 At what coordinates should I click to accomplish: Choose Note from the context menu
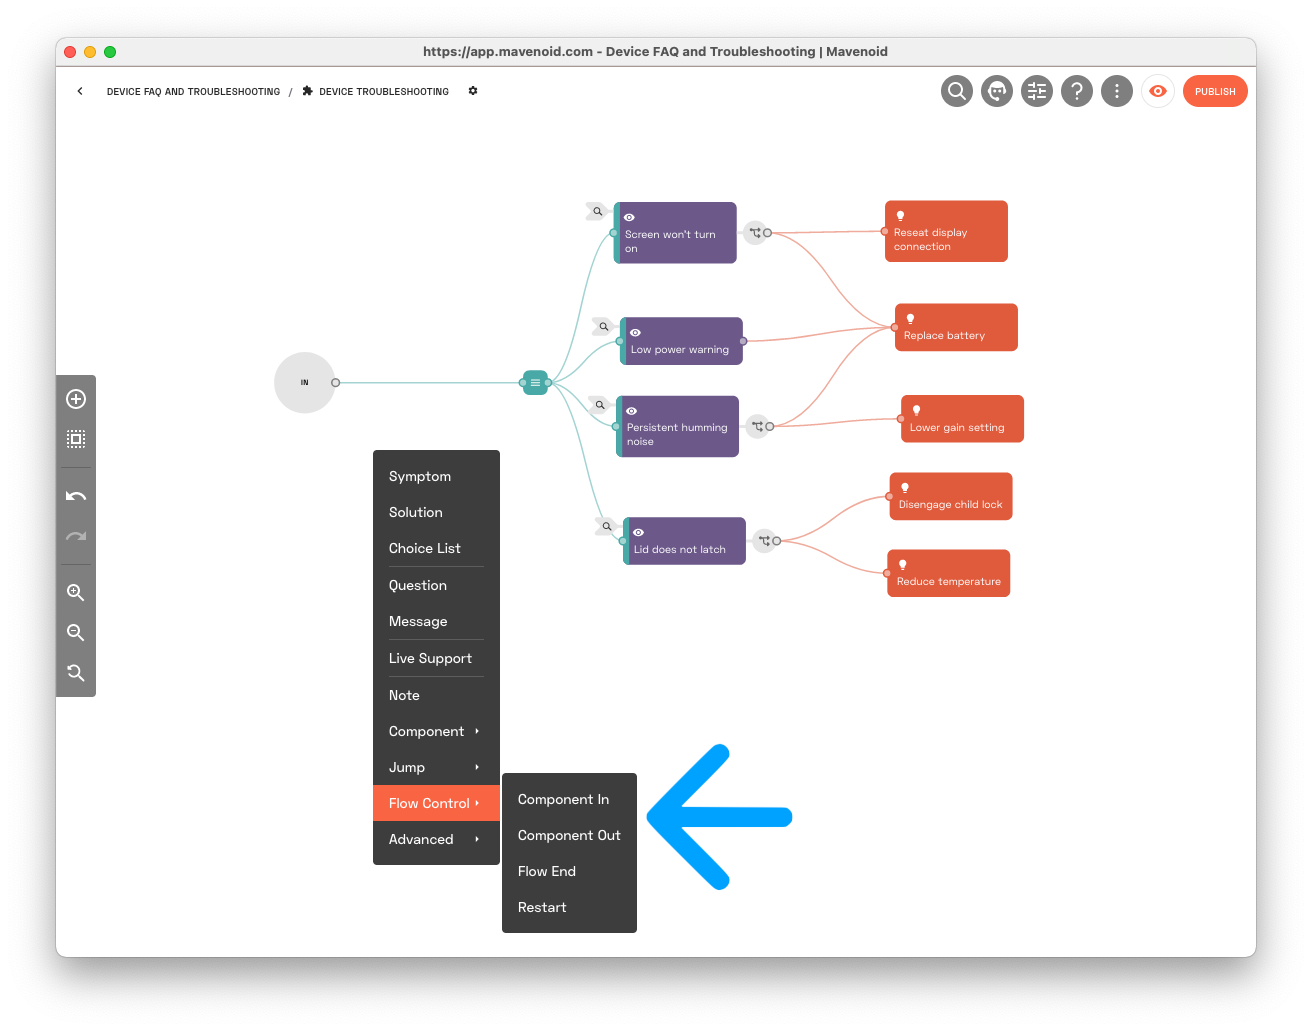click(436, 695)
